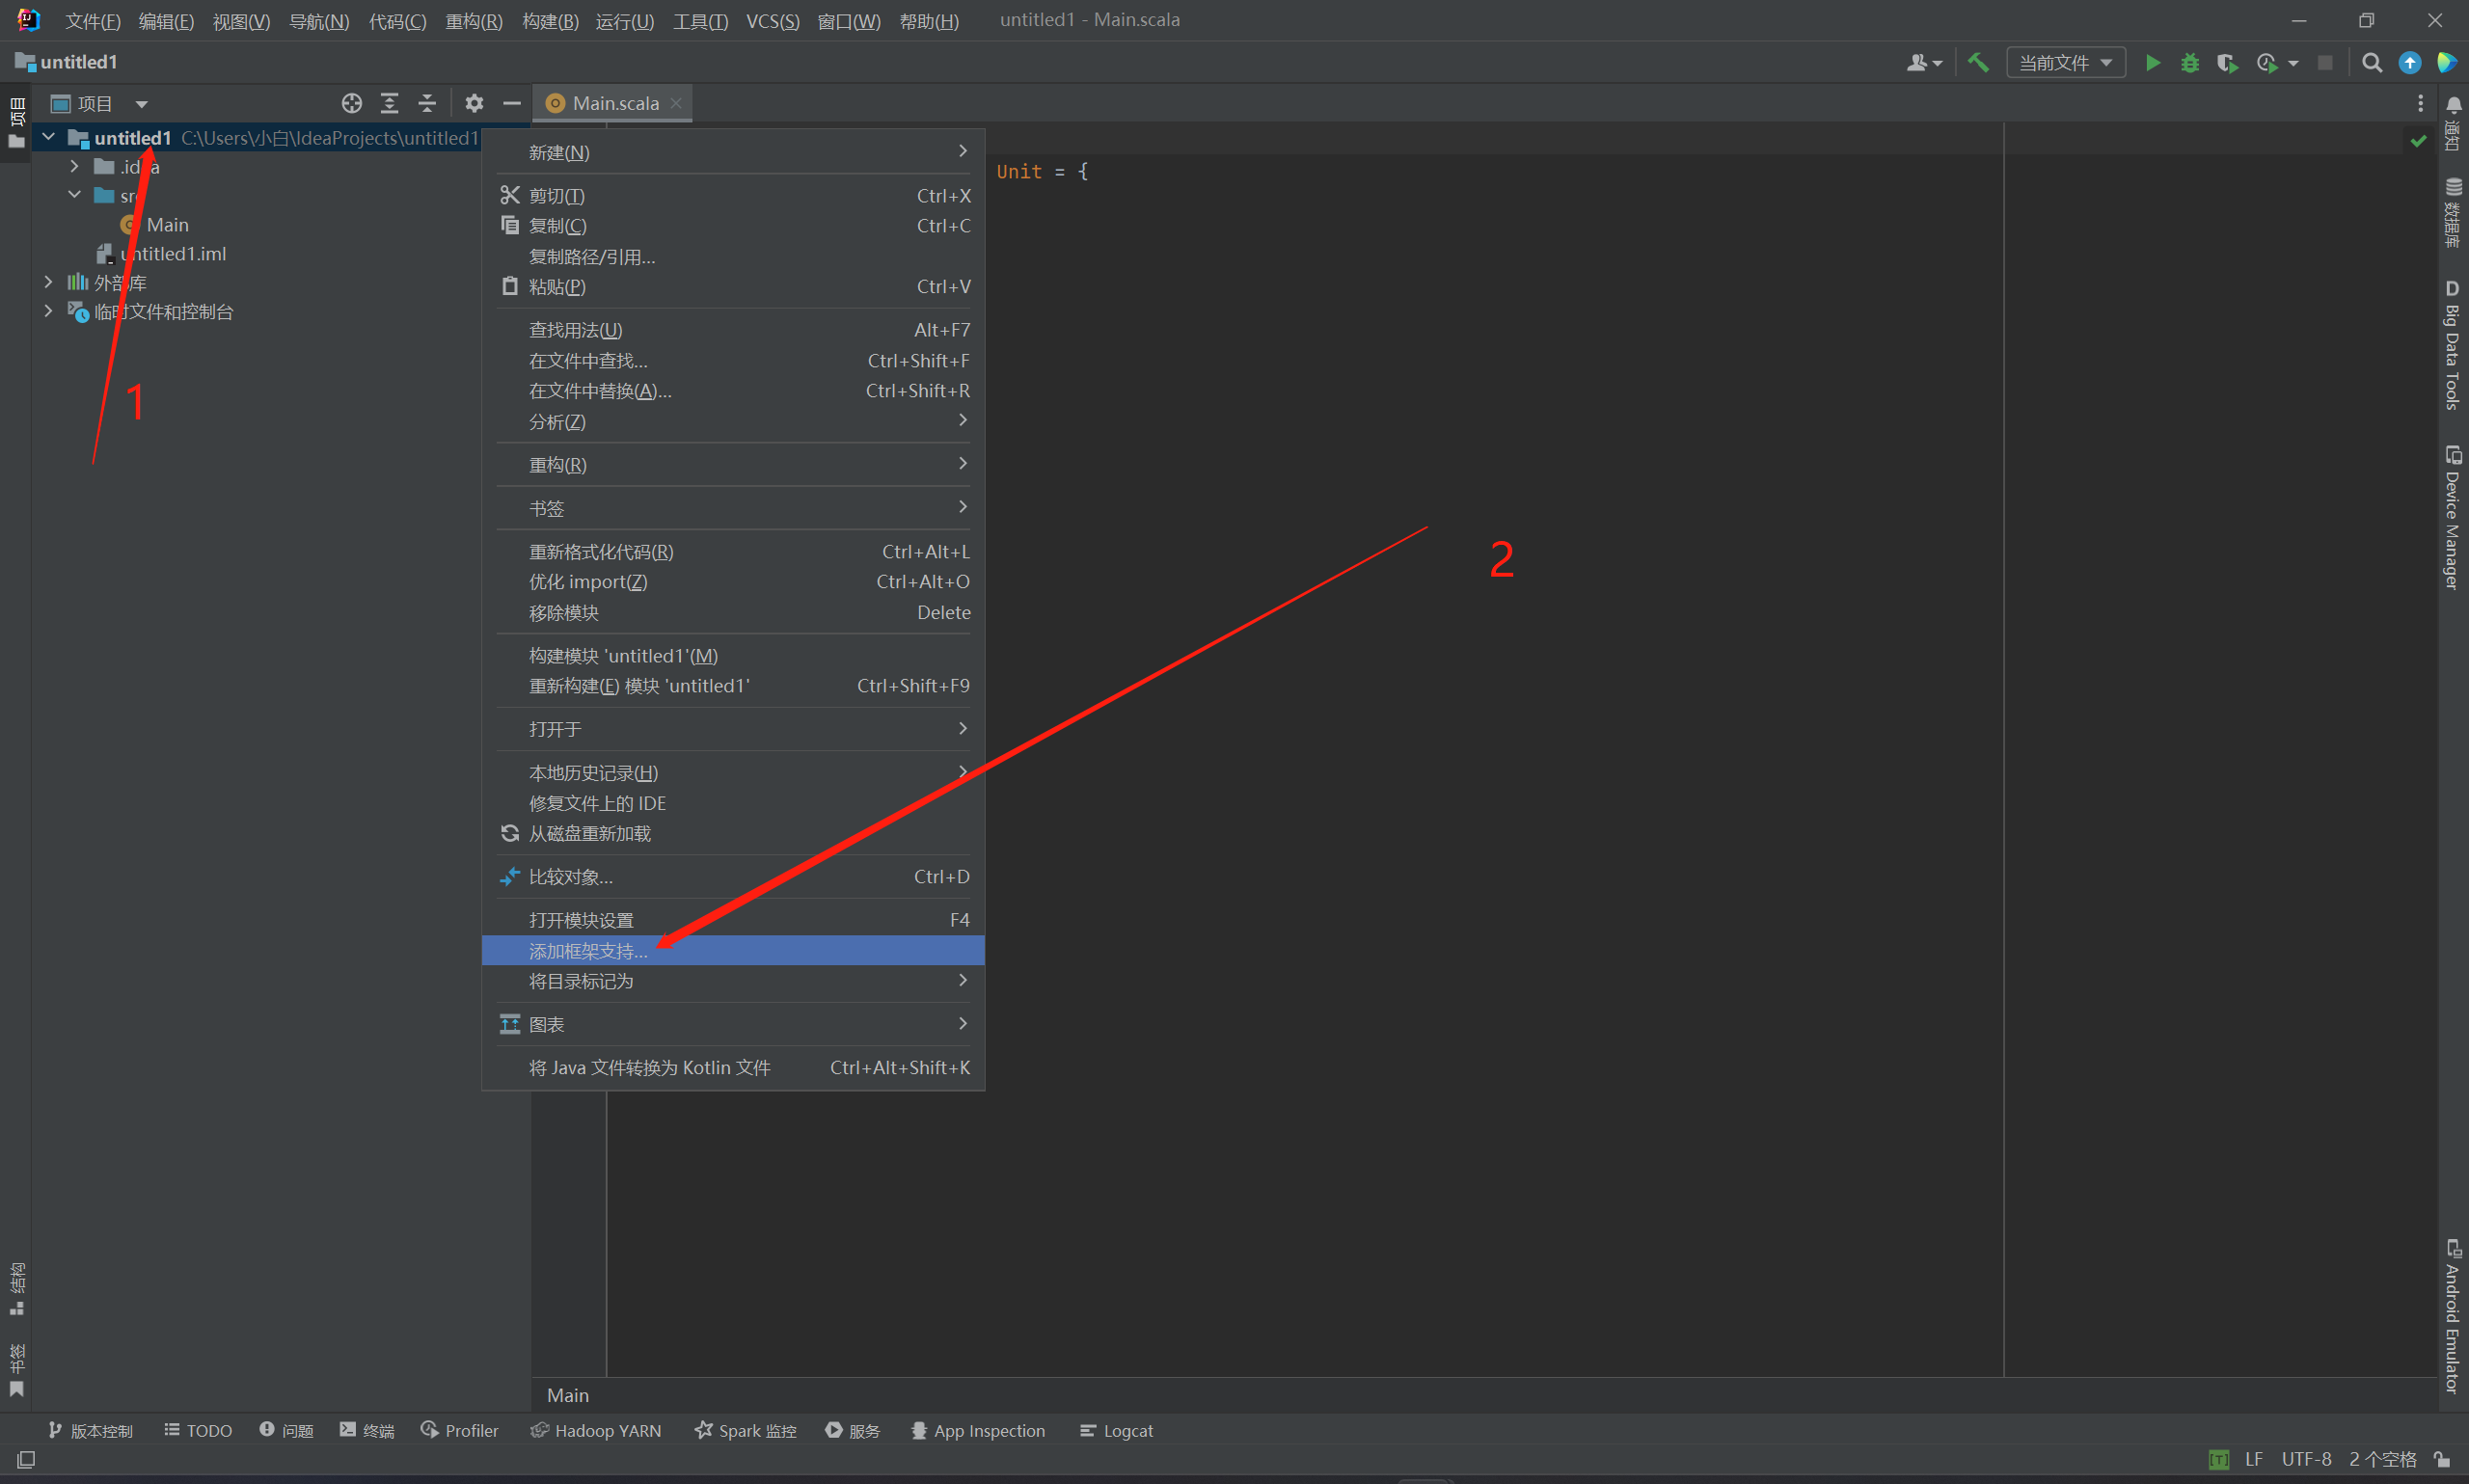Toggle the read-only lock icon in status bar

point(2441,1459)
